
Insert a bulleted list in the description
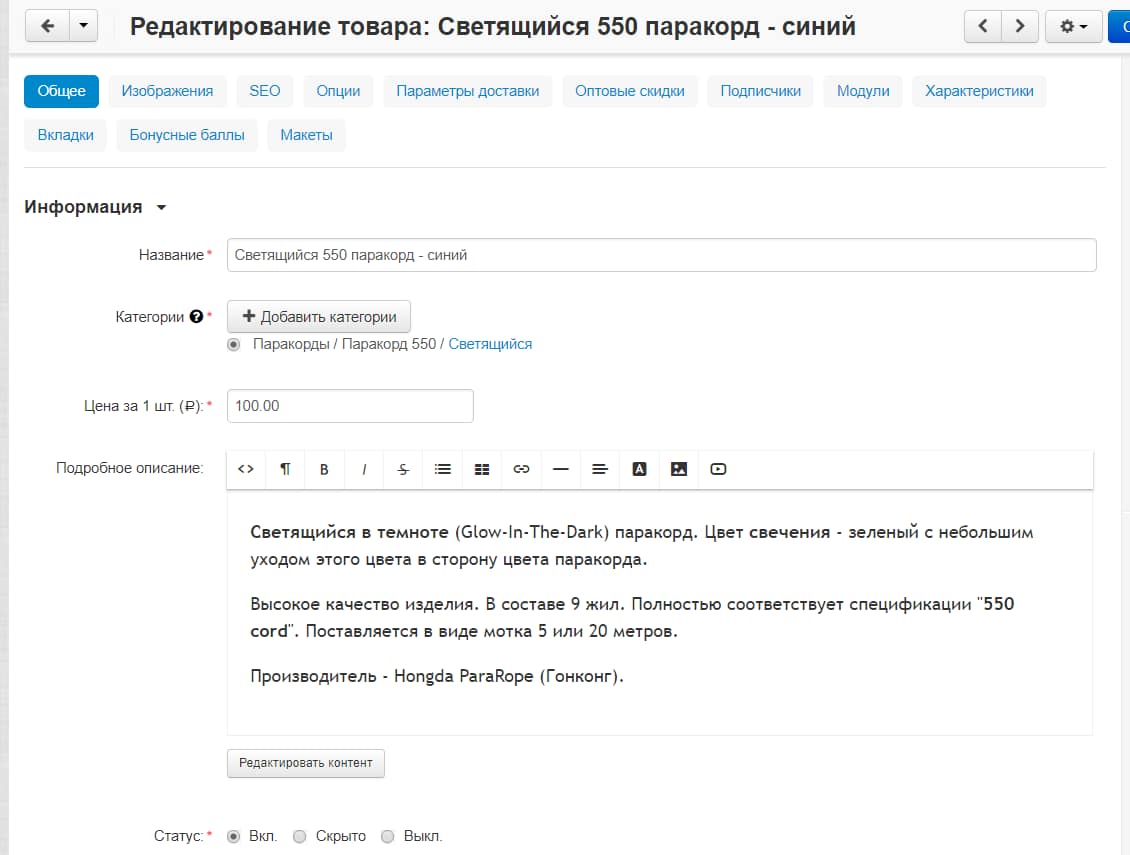coord(442,469)
